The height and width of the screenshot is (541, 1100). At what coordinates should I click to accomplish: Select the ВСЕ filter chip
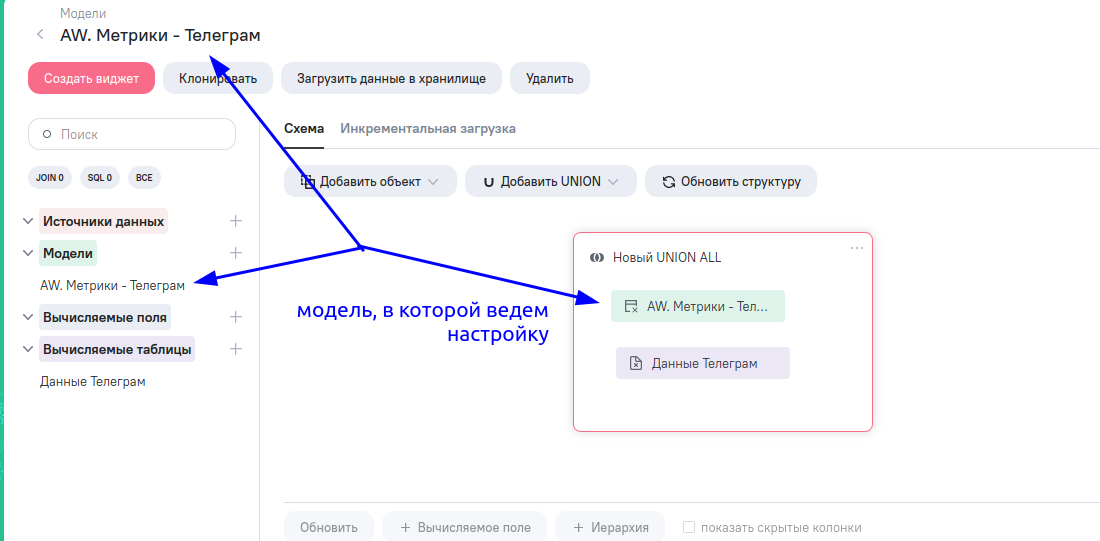coord(145,178)
